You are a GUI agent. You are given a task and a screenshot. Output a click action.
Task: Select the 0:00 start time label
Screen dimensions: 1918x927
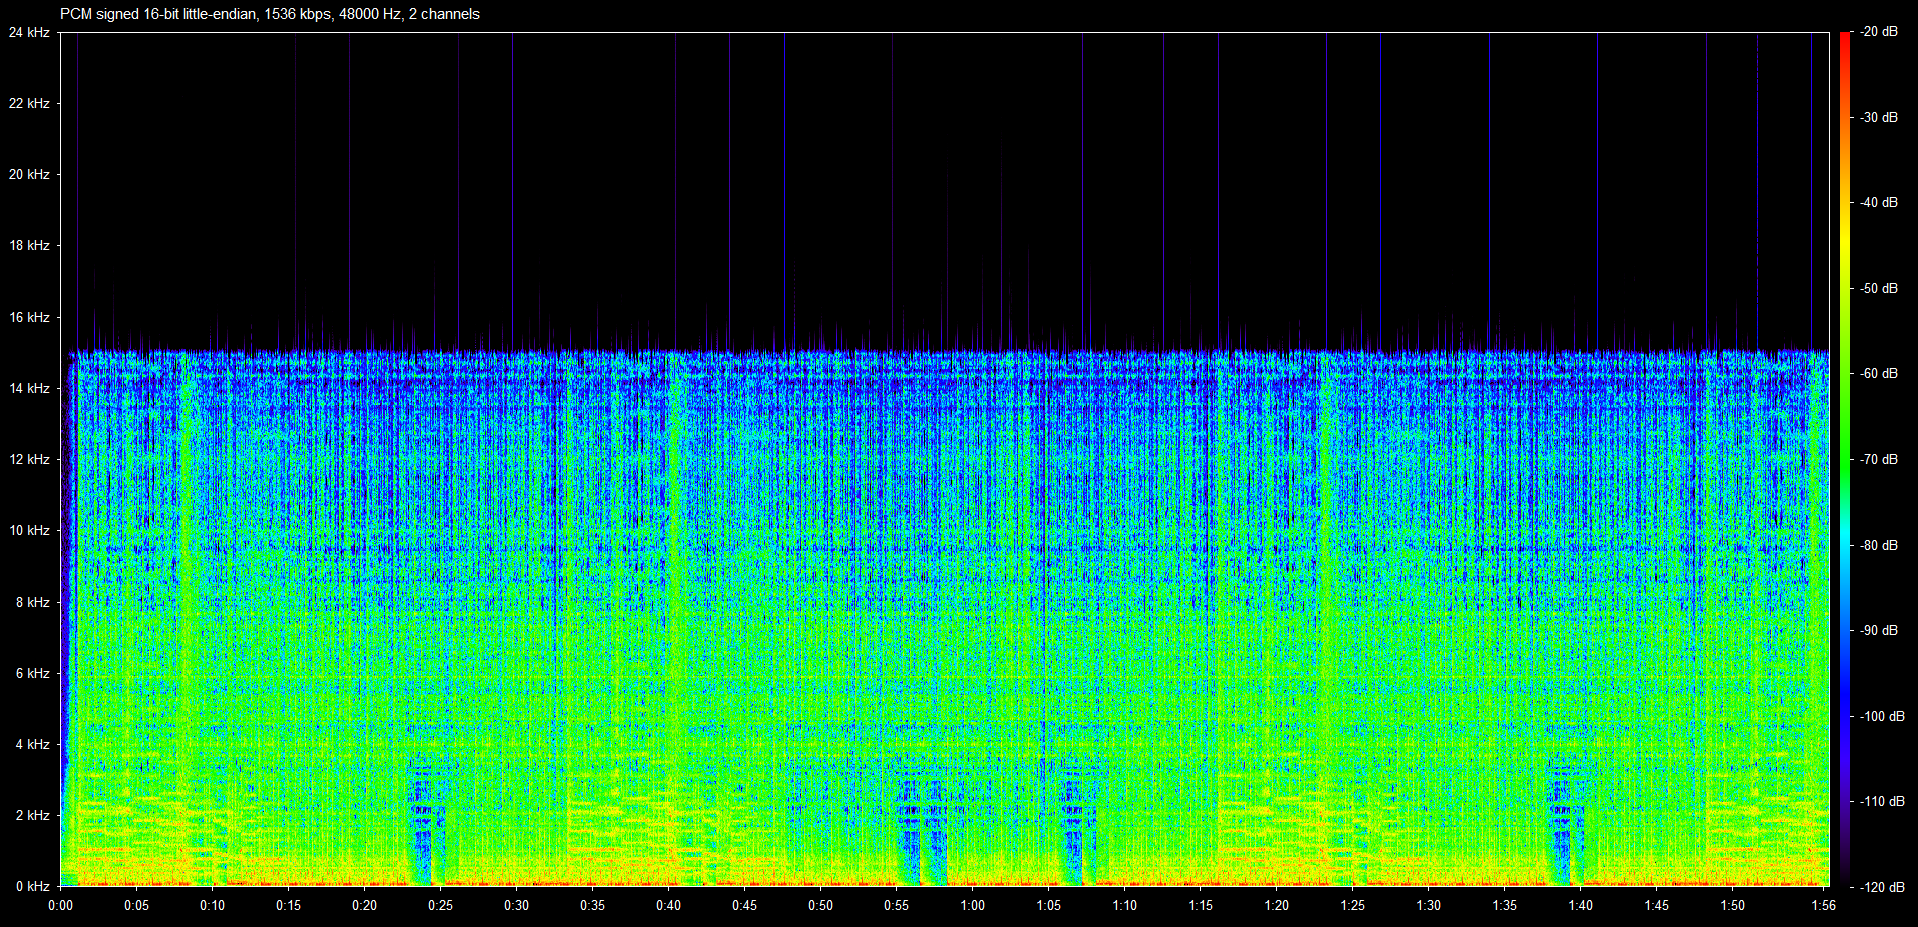pos(60,906)
